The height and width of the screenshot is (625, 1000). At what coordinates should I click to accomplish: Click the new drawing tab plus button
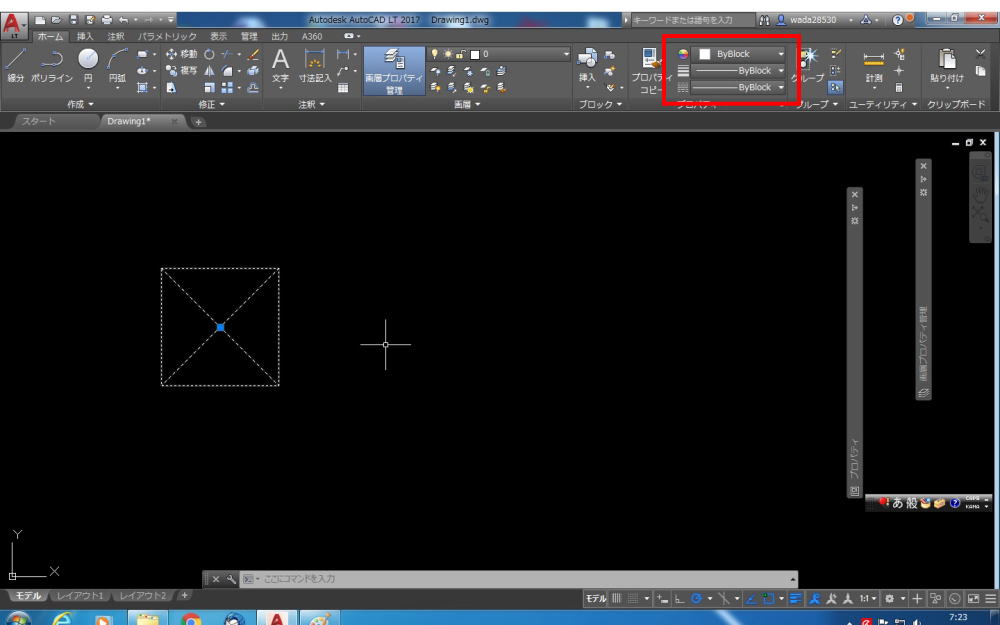click(x=198, y=122)
